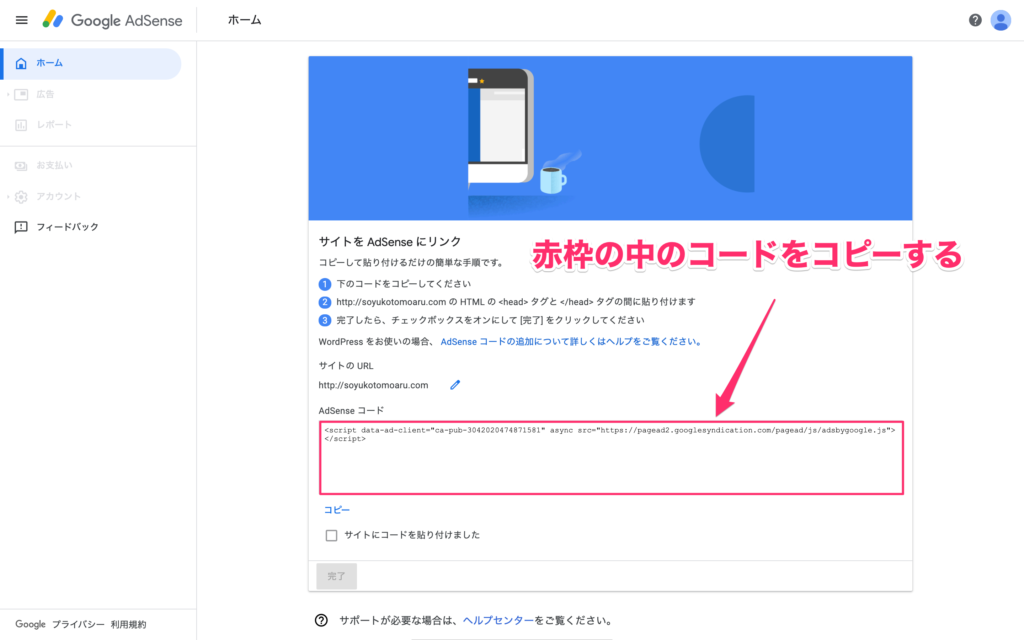1024x640 pixels.
Task: Check サイトにコードを貼り付けました checkbox
Action: point(331,536)
